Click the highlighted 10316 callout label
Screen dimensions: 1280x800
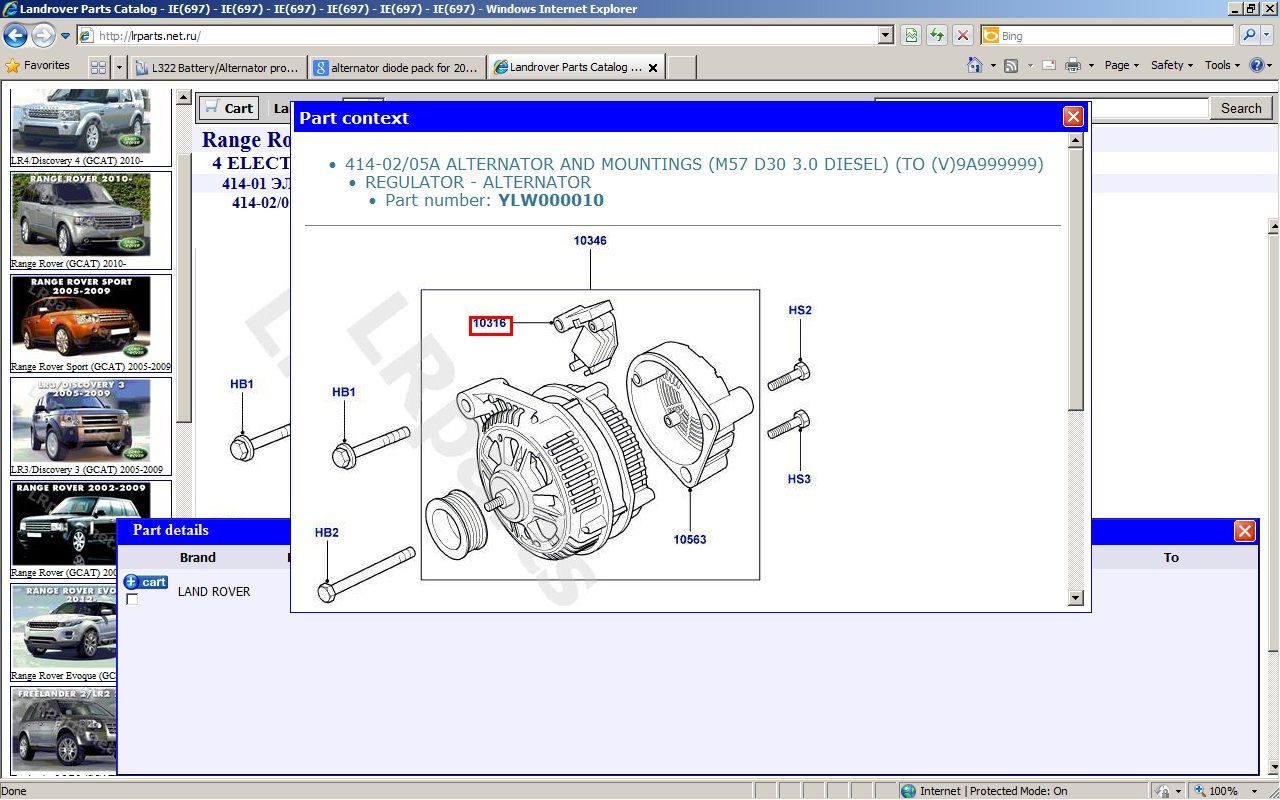click(x=491, y=324)
